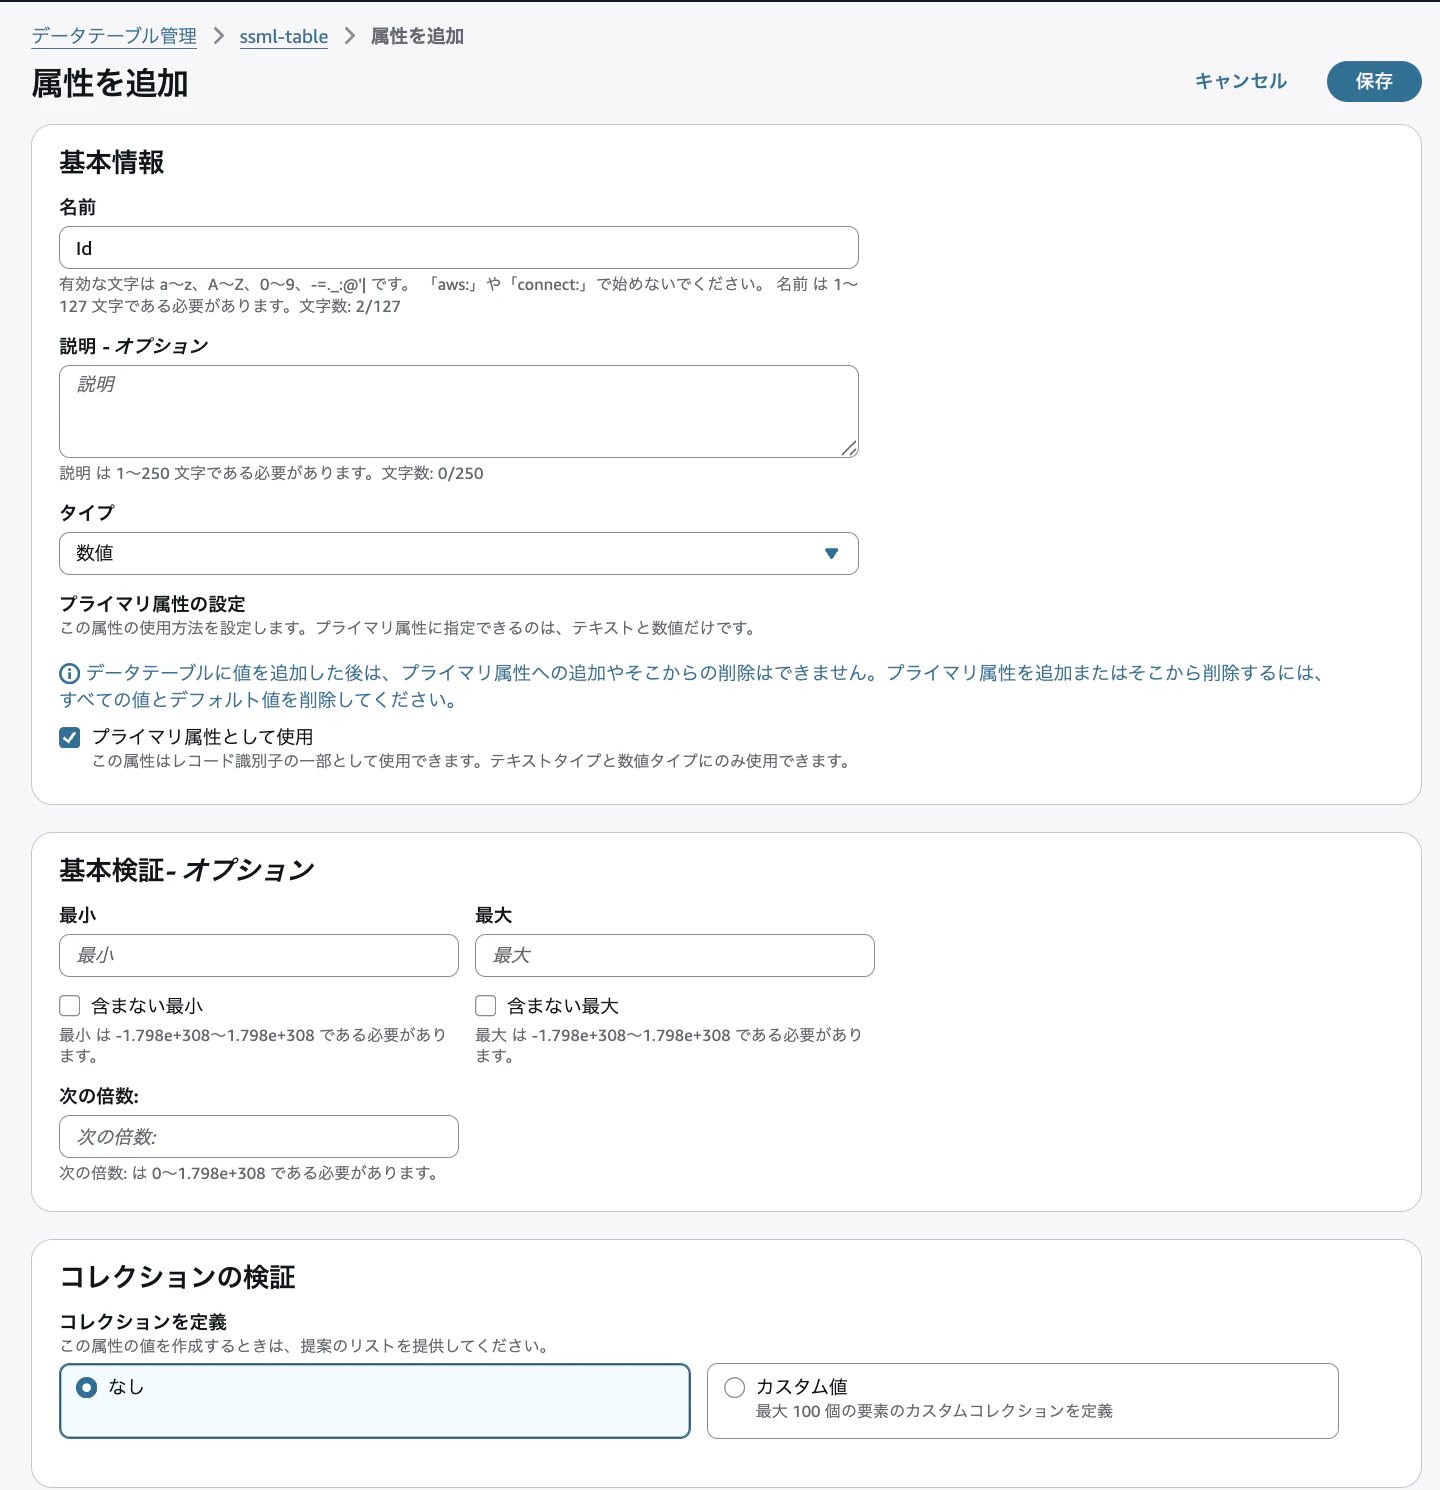
Task: Enable 含まない最小 checkbox
Action: (x=70, y=1006)
